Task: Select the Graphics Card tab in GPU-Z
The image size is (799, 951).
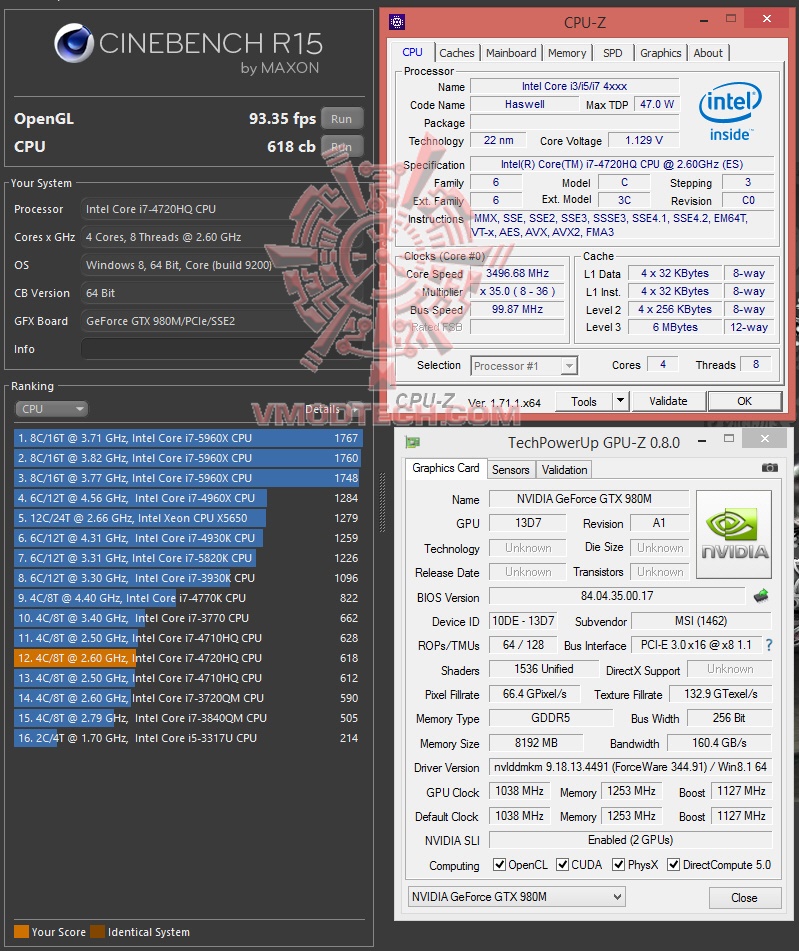Action: tap(445, 468)
